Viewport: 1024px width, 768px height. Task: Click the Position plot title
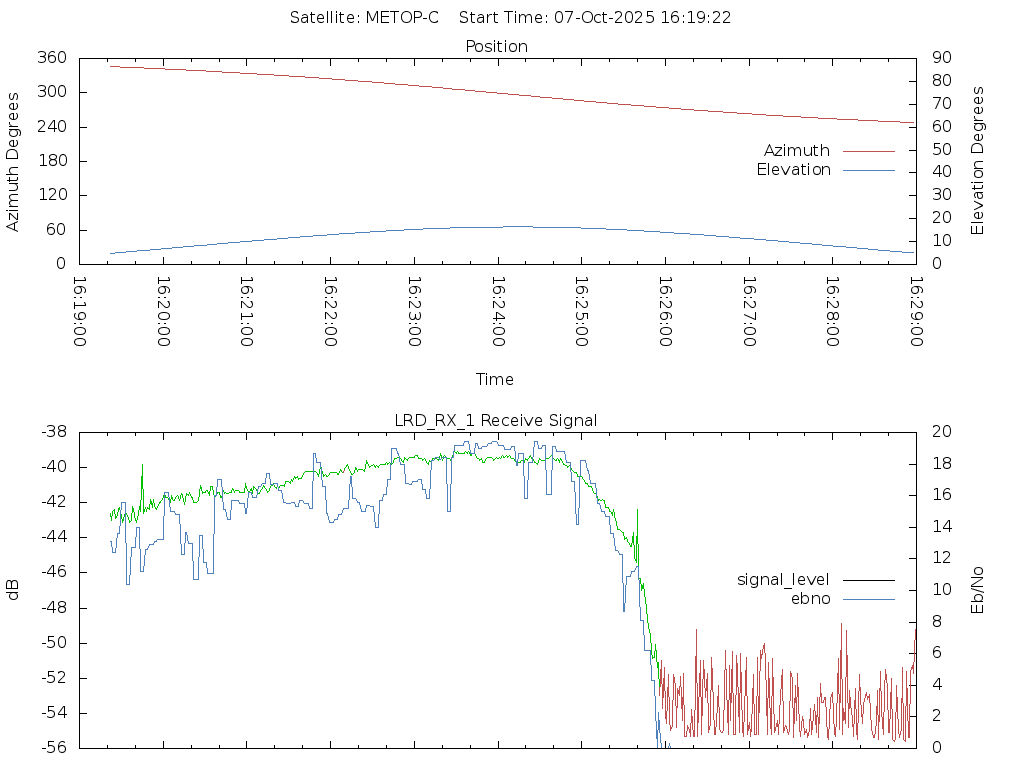coord(496,46)
